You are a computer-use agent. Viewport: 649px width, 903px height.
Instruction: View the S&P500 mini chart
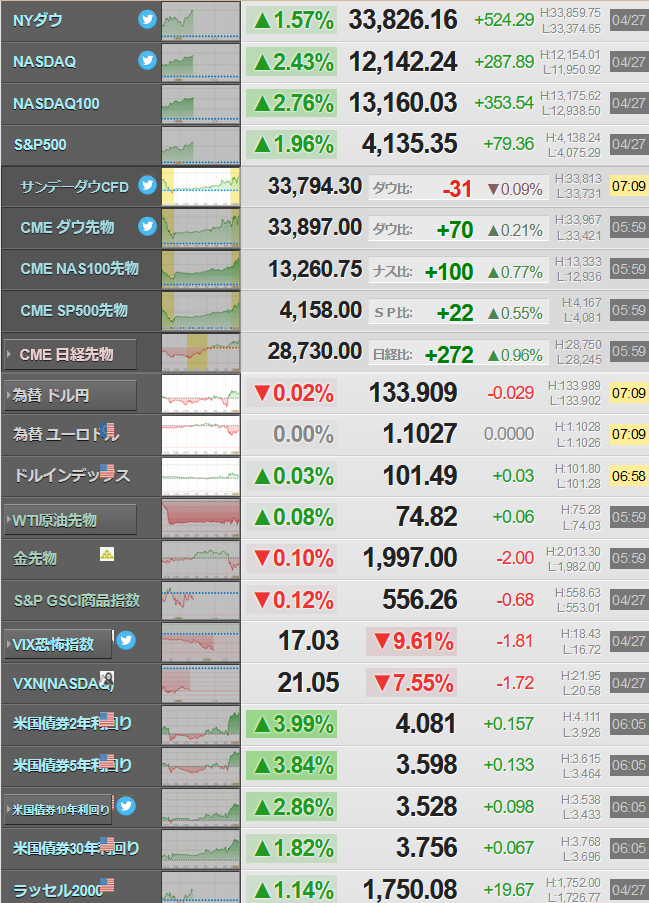click(x=200, y=145)
